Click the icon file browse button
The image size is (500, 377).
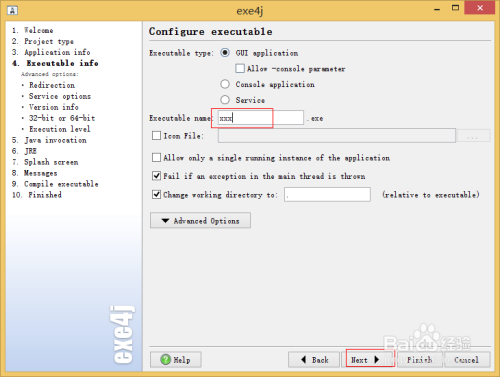click(x=473, y=136)
